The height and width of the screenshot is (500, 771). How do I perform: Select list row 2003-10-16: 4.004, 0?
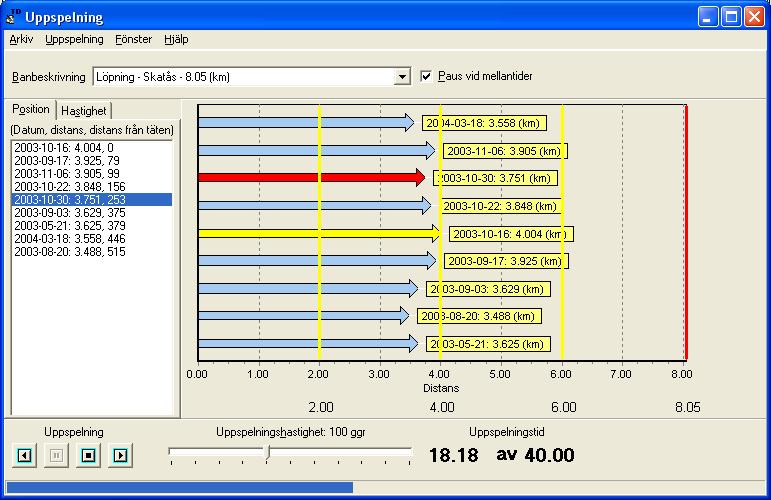point(92,147)
